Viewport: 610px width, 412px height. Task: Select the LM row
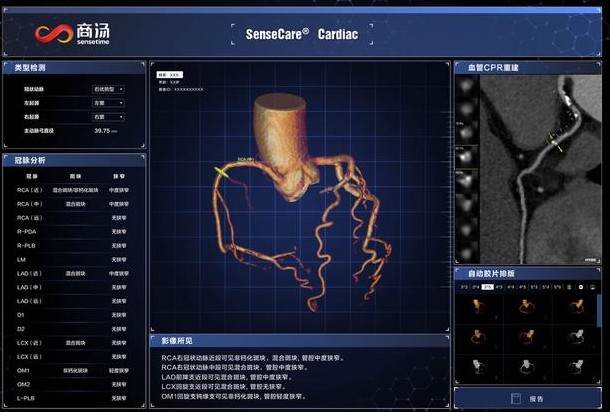[x=74, y=259]
